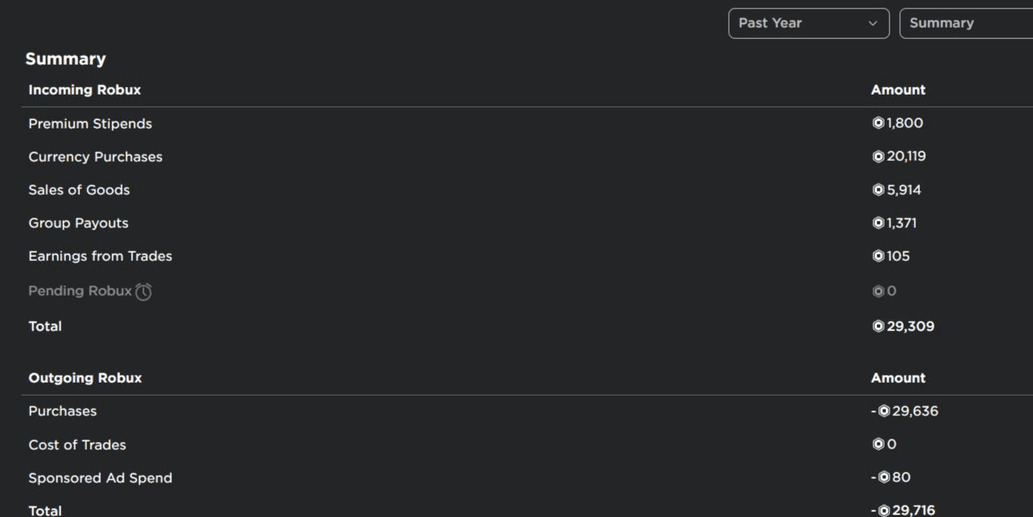Open the Earnings from Trades row
Screen dimensions: 1033x517
(x=527, y=256)
